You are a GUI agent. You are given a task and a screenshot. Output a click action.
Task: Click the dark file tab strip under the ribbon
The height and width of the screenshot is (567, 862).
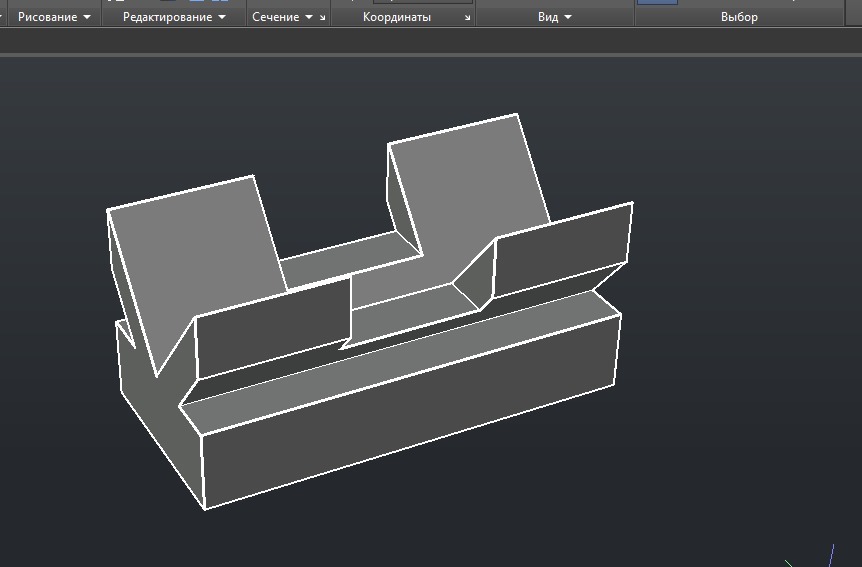(x=430, y=41)
